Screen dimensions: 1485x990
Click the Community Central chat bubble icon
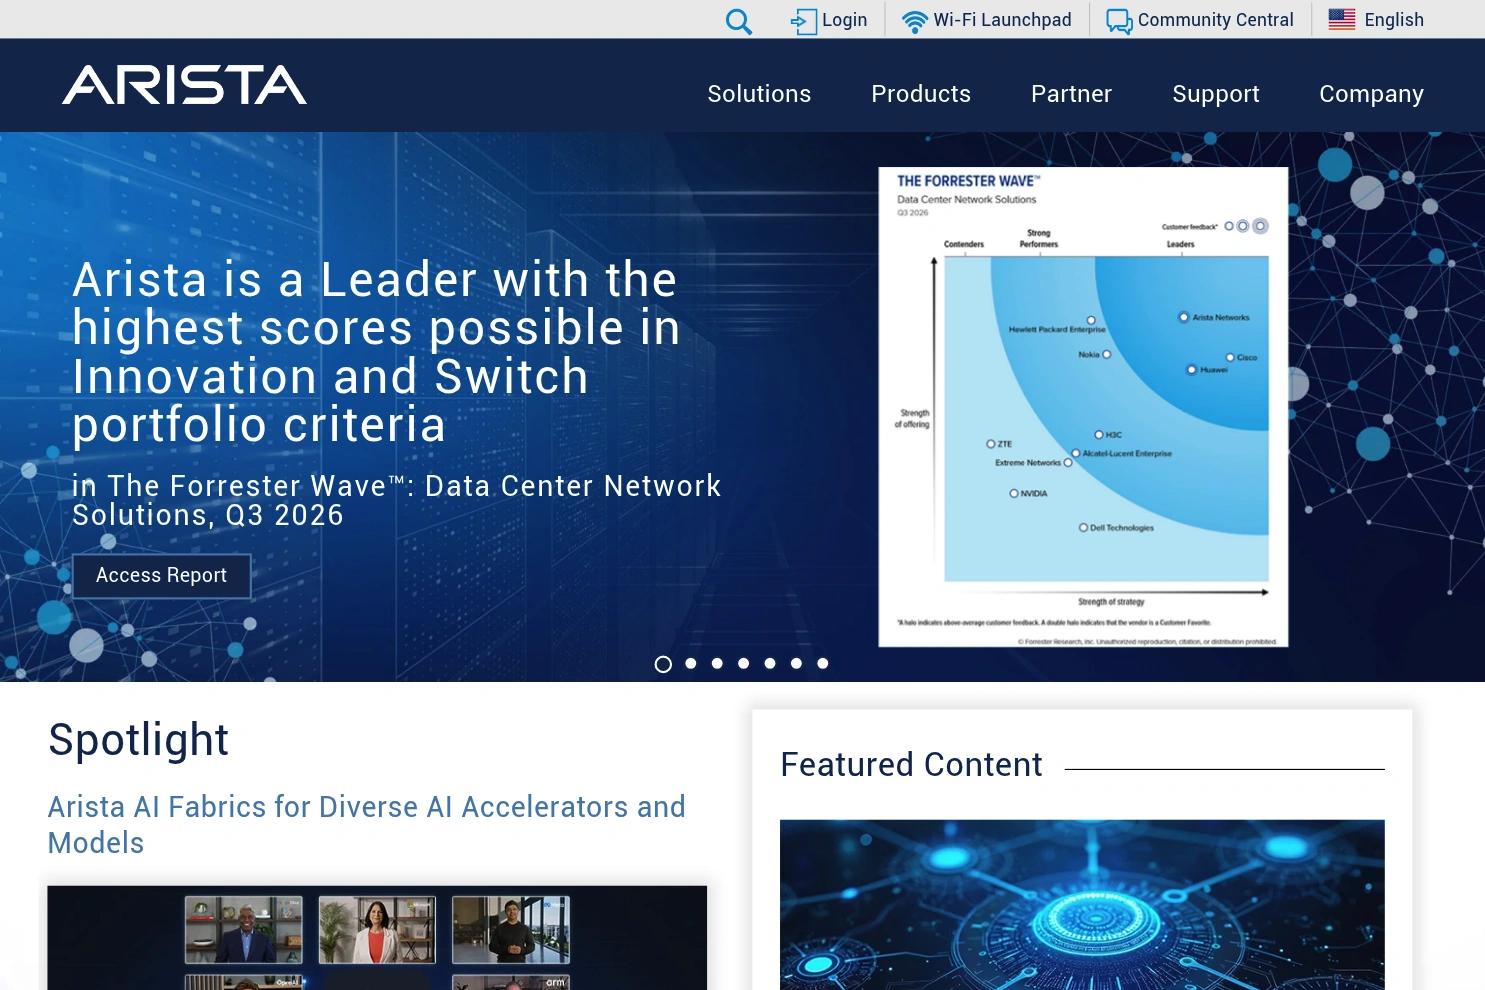(x=1119, y=21)
